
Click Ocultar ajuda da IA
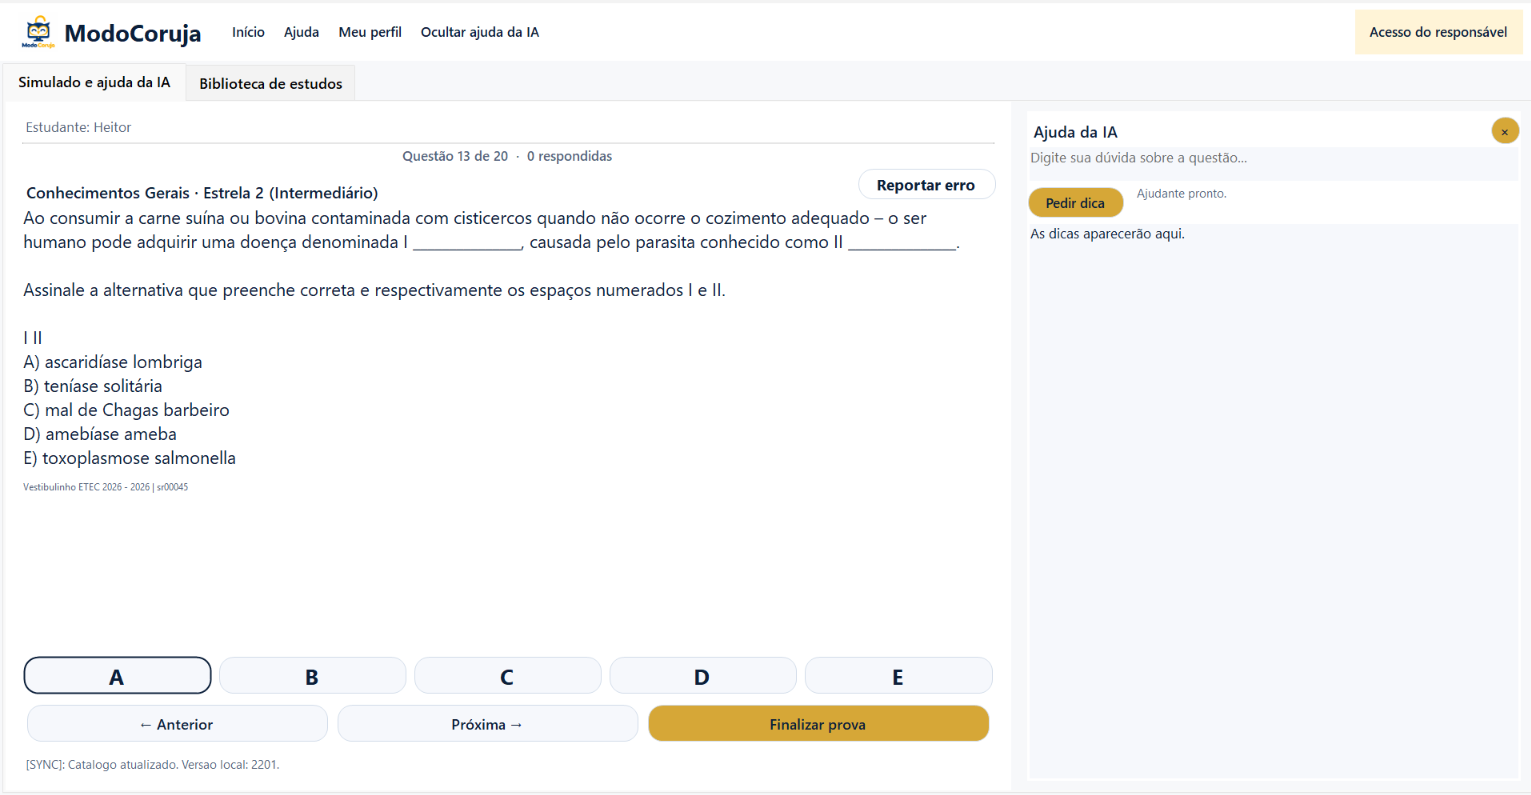click(480, 32)
